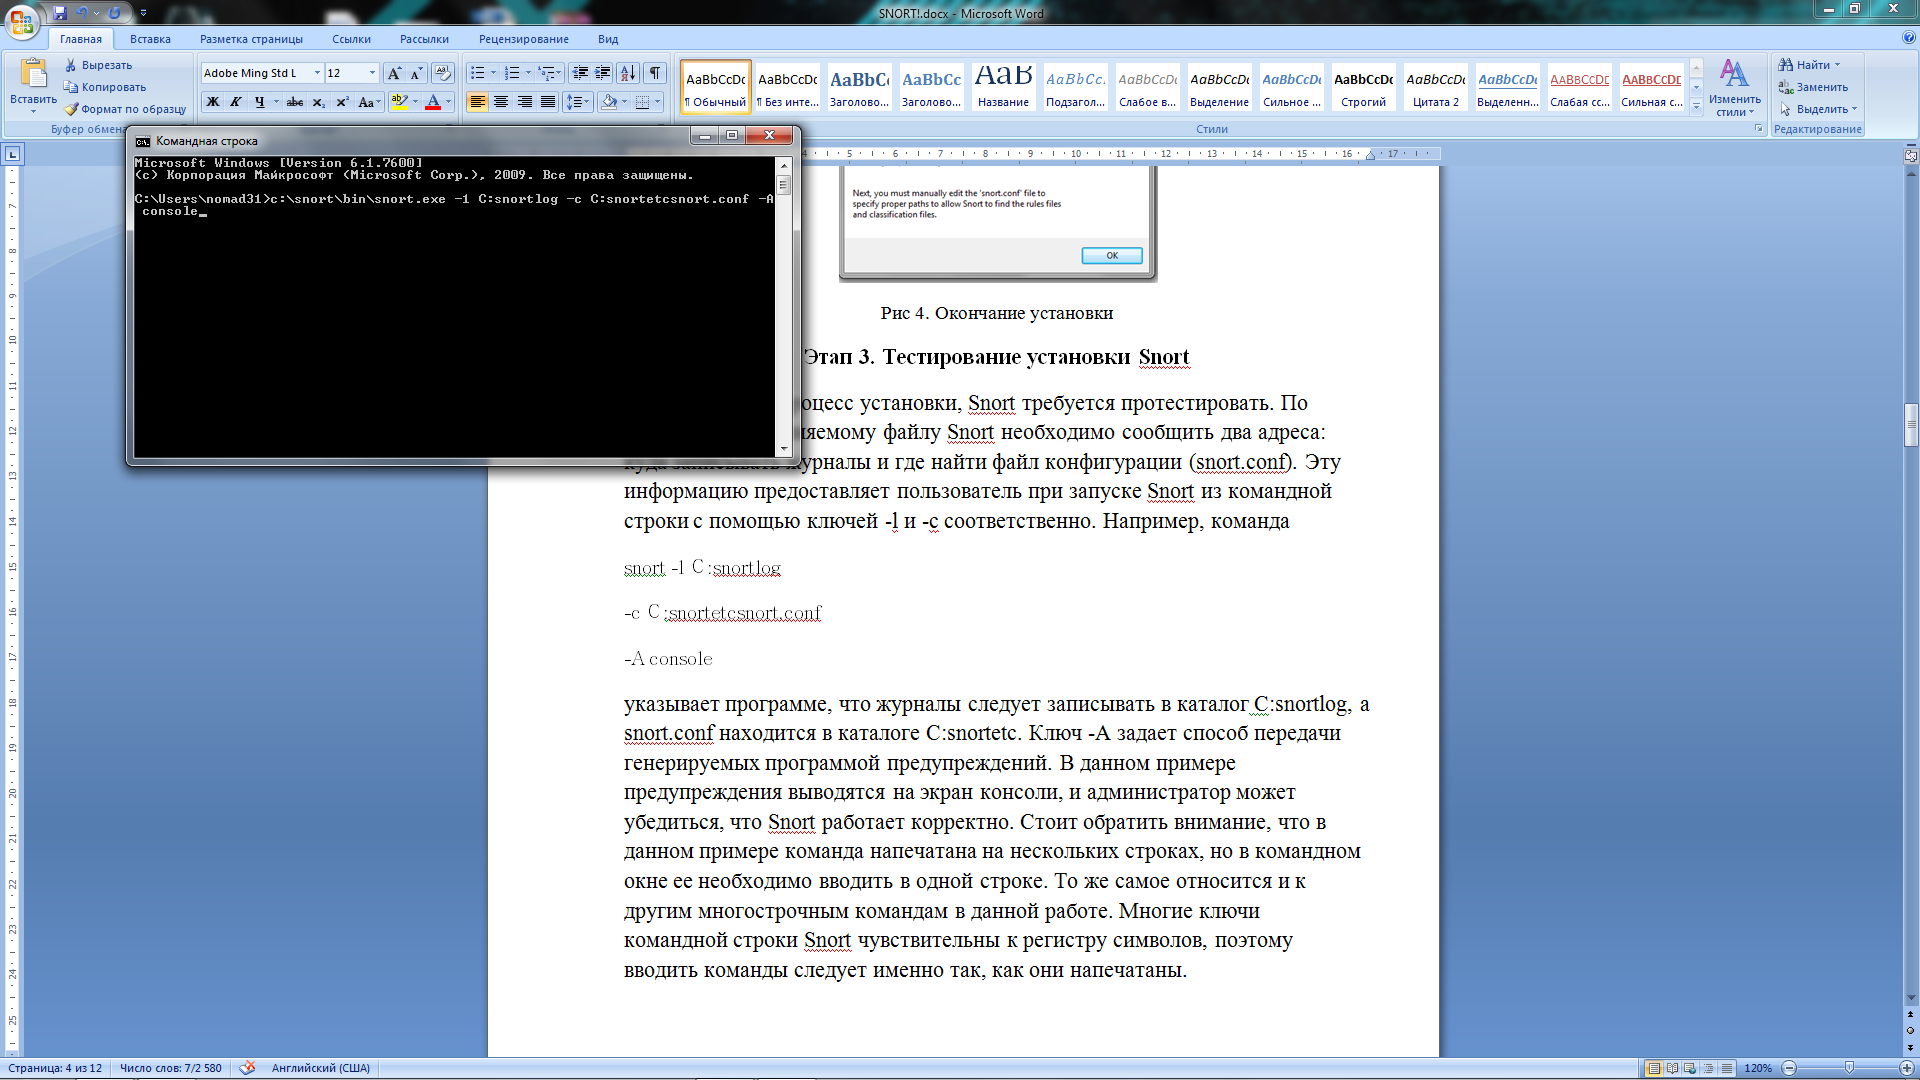Viewport: 1920px width, 1080px height.
Task: Switch to Outline view in status bar
Action: point(1708,1068)
